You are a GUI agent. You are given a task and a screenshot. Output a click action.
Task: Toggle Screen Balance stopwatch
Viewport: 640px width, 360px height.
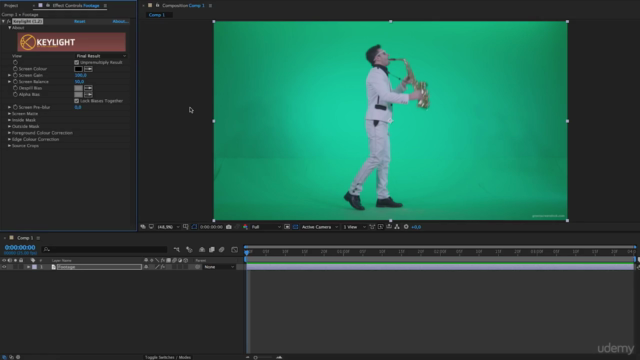pos(15,82)
